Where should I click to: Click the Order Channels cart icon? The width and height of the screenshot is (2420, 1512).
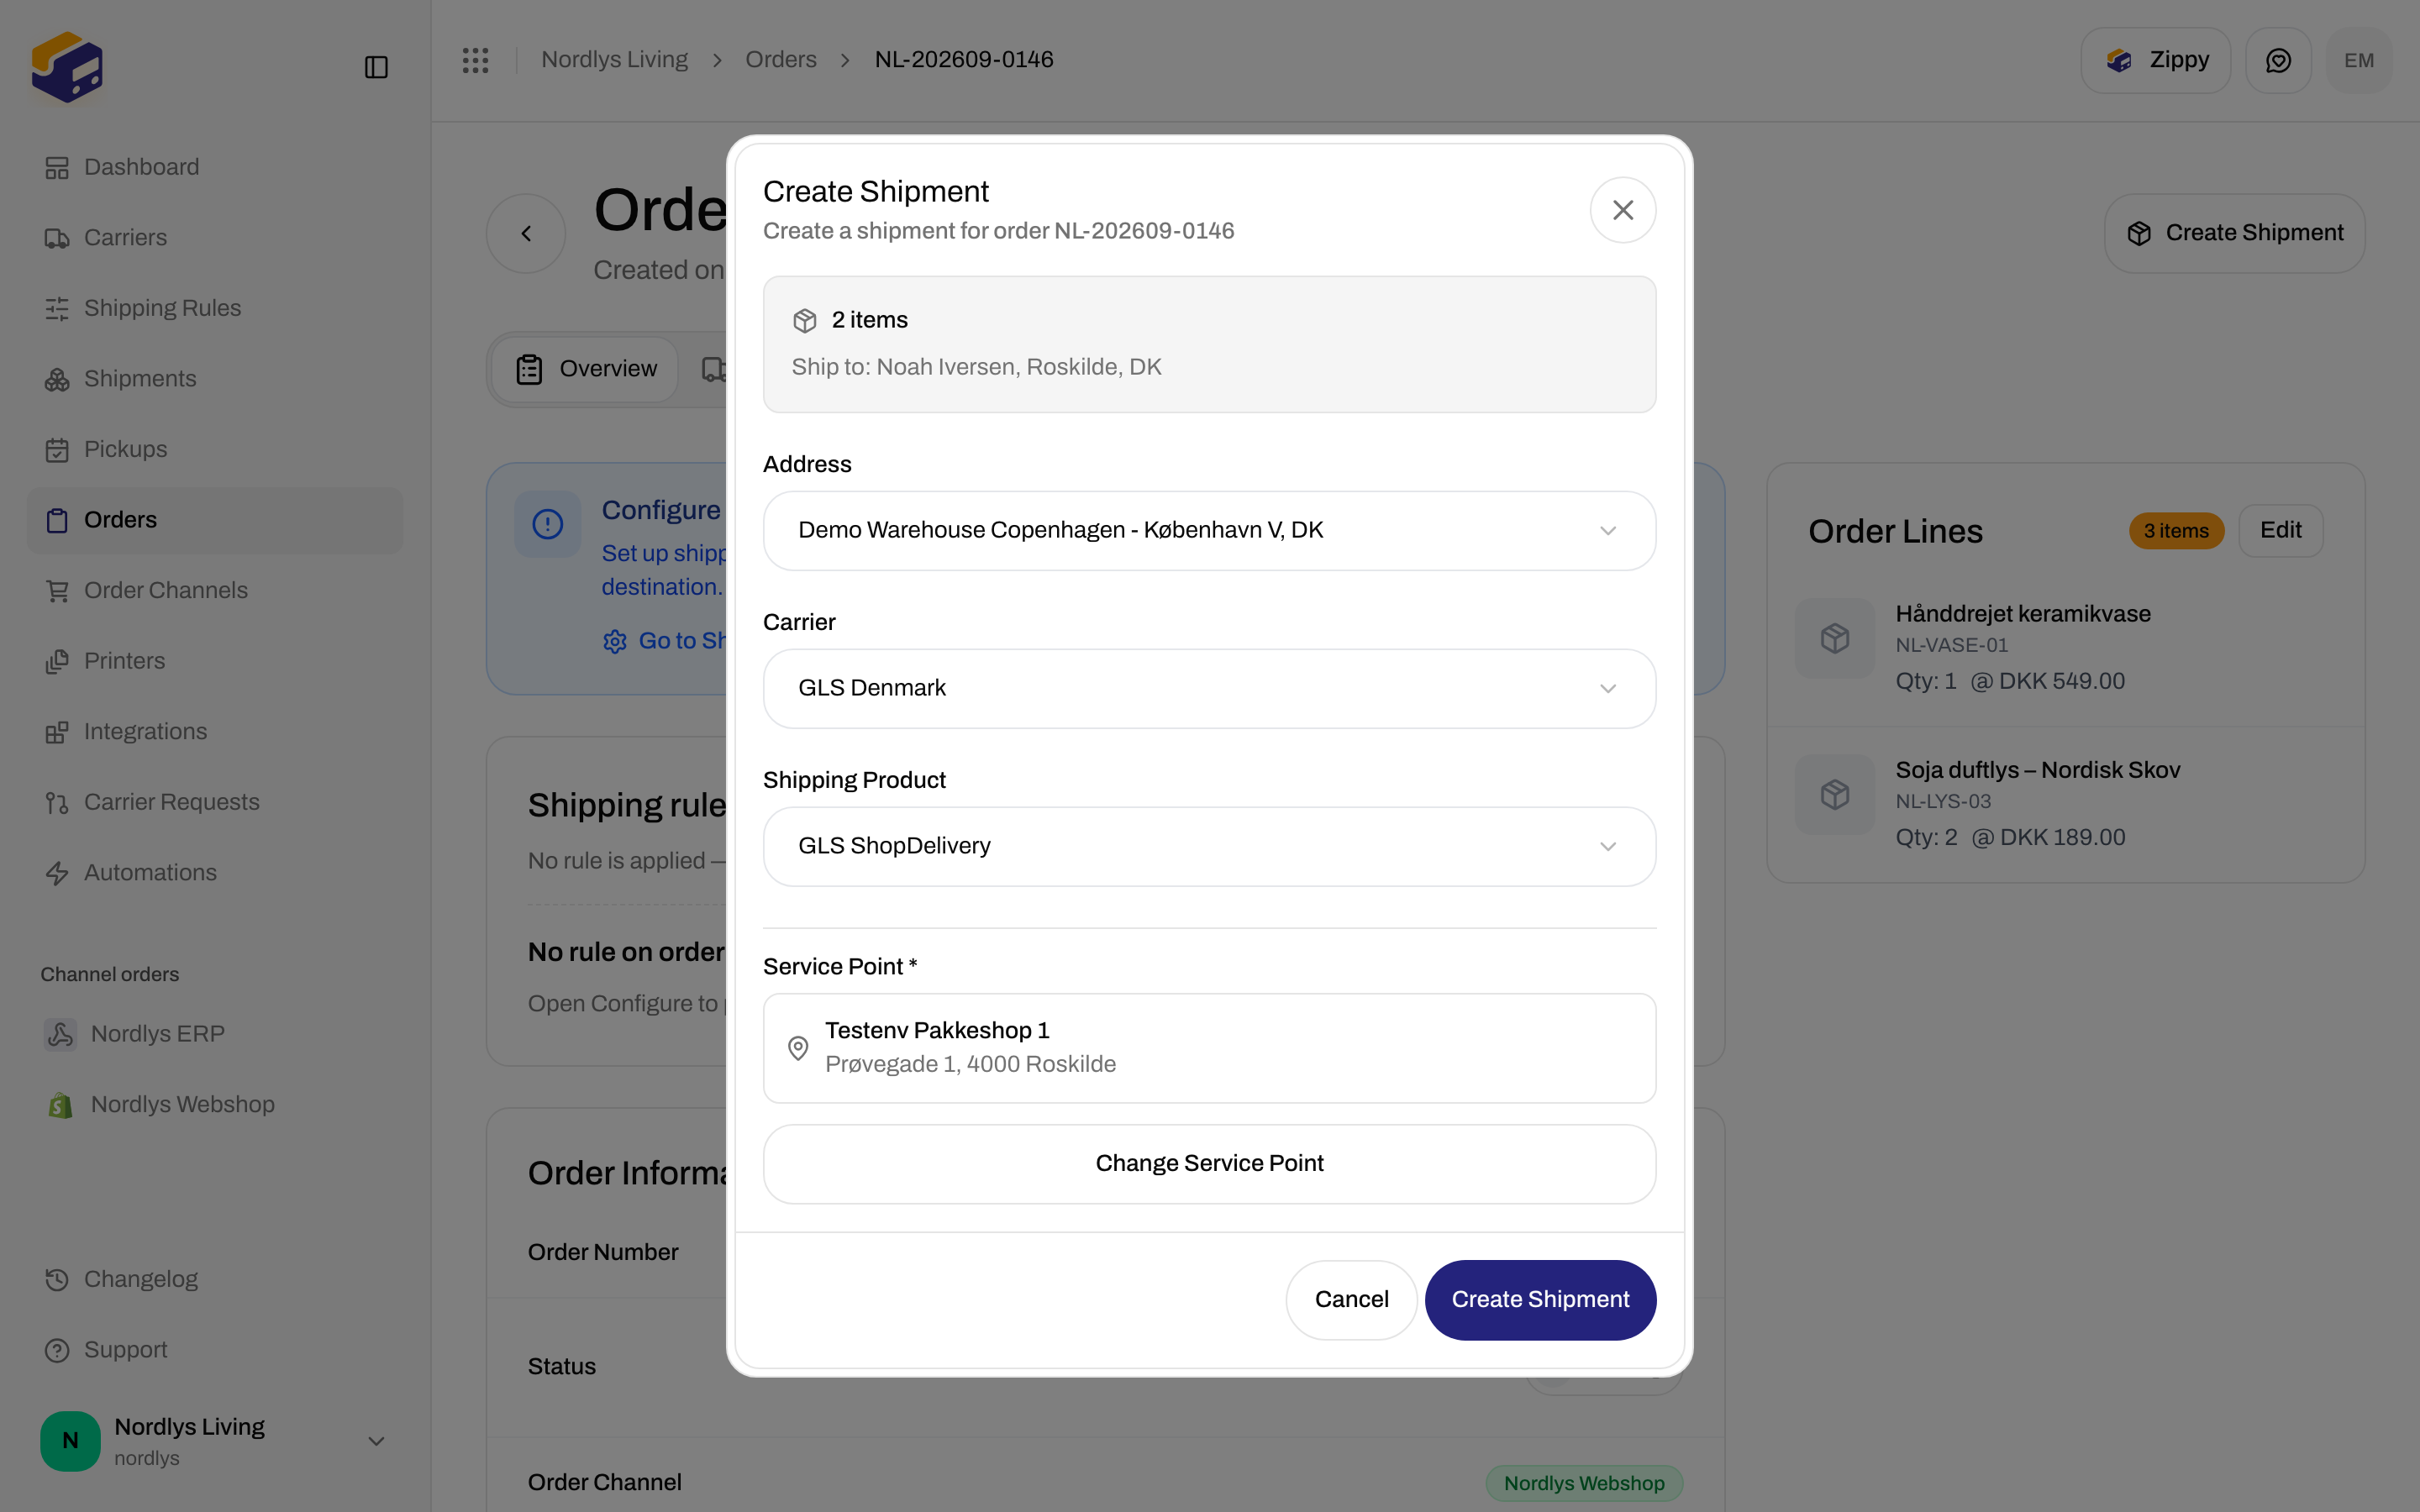pyautogui.click(x=57, y=591)
